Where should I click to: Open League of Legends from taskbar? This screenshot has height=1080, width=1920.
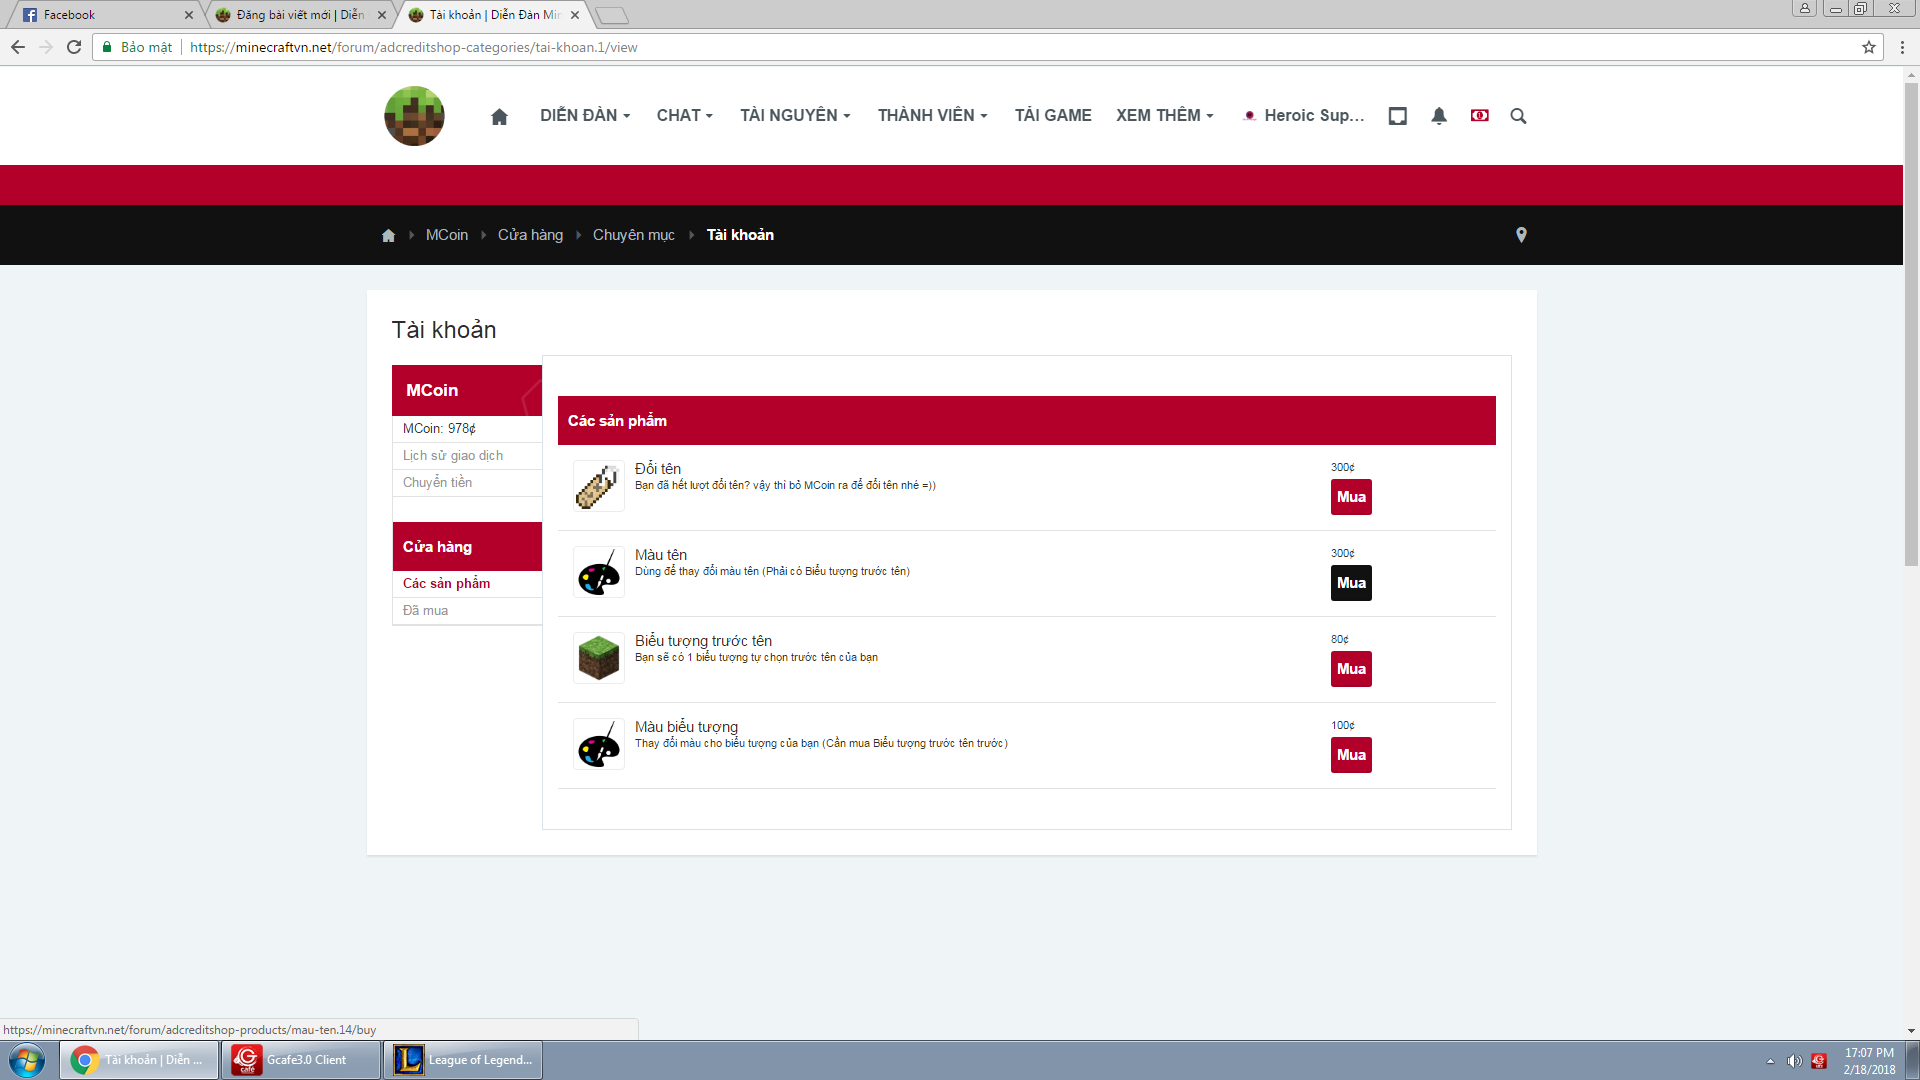click(464, 1060)
